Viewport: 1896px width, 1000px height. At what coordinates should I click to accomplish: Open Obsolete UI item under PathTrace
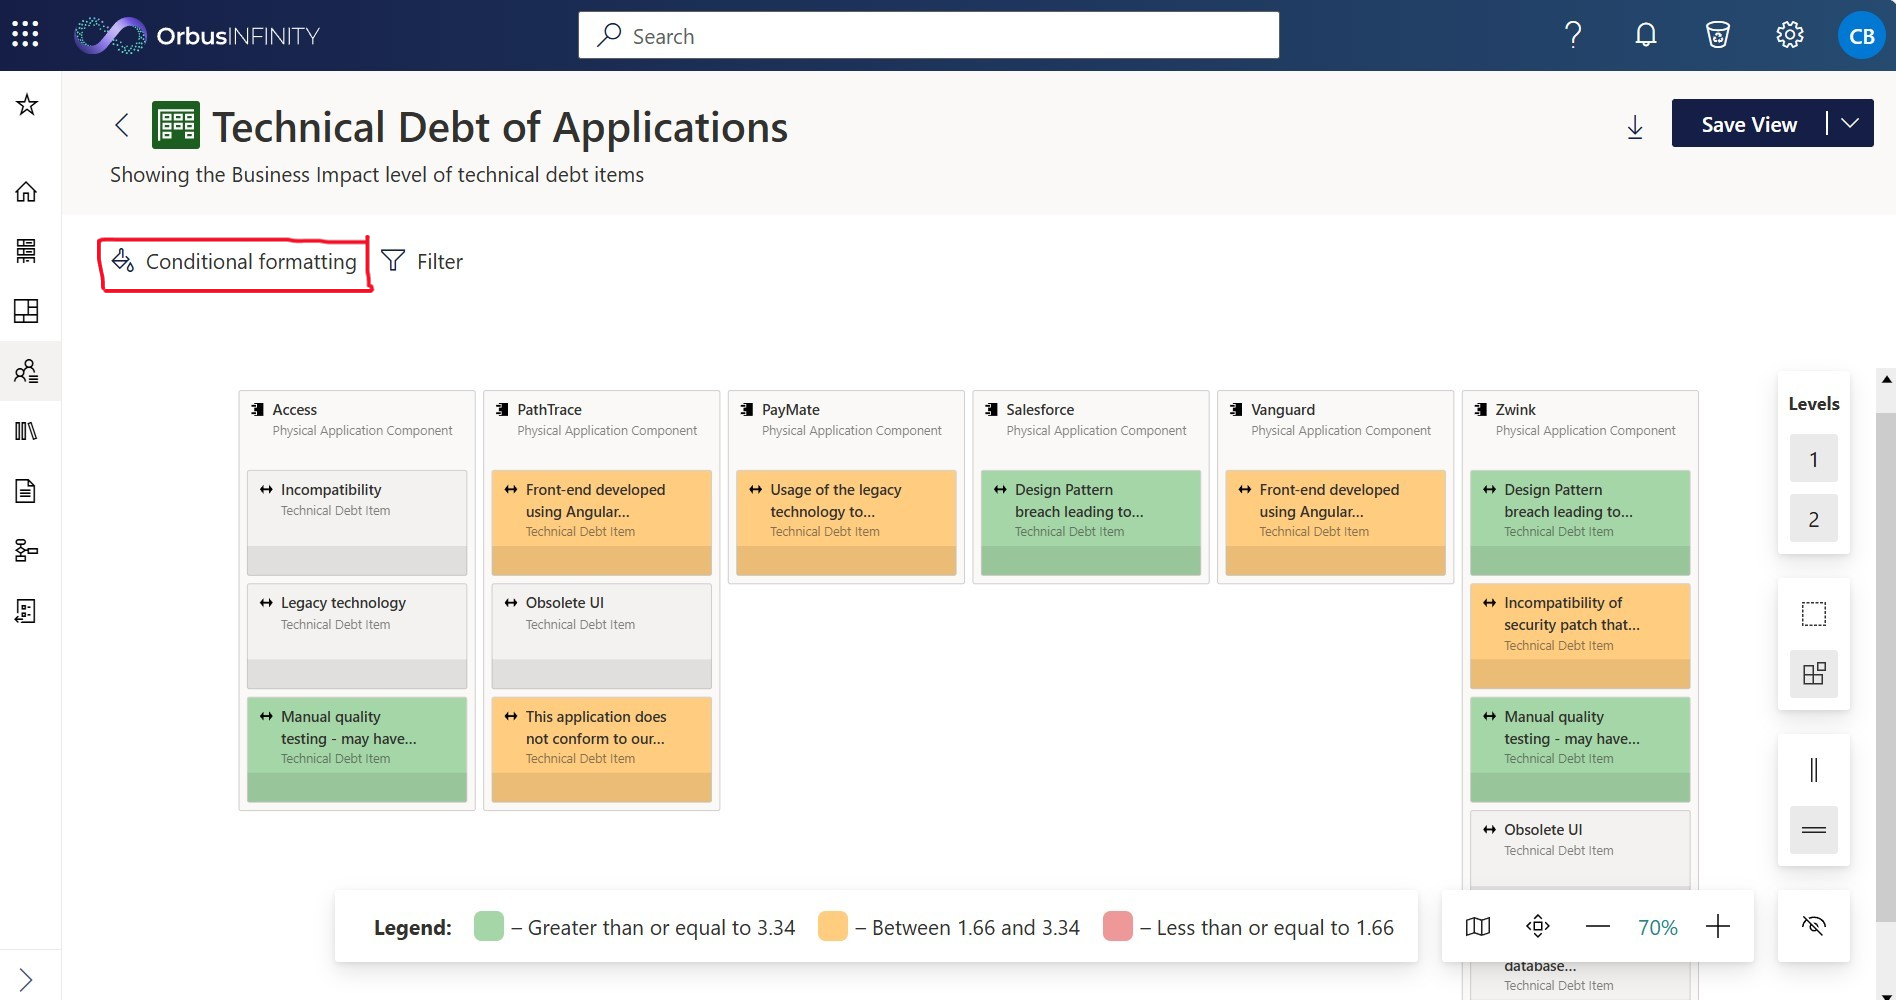coord(601,636)
